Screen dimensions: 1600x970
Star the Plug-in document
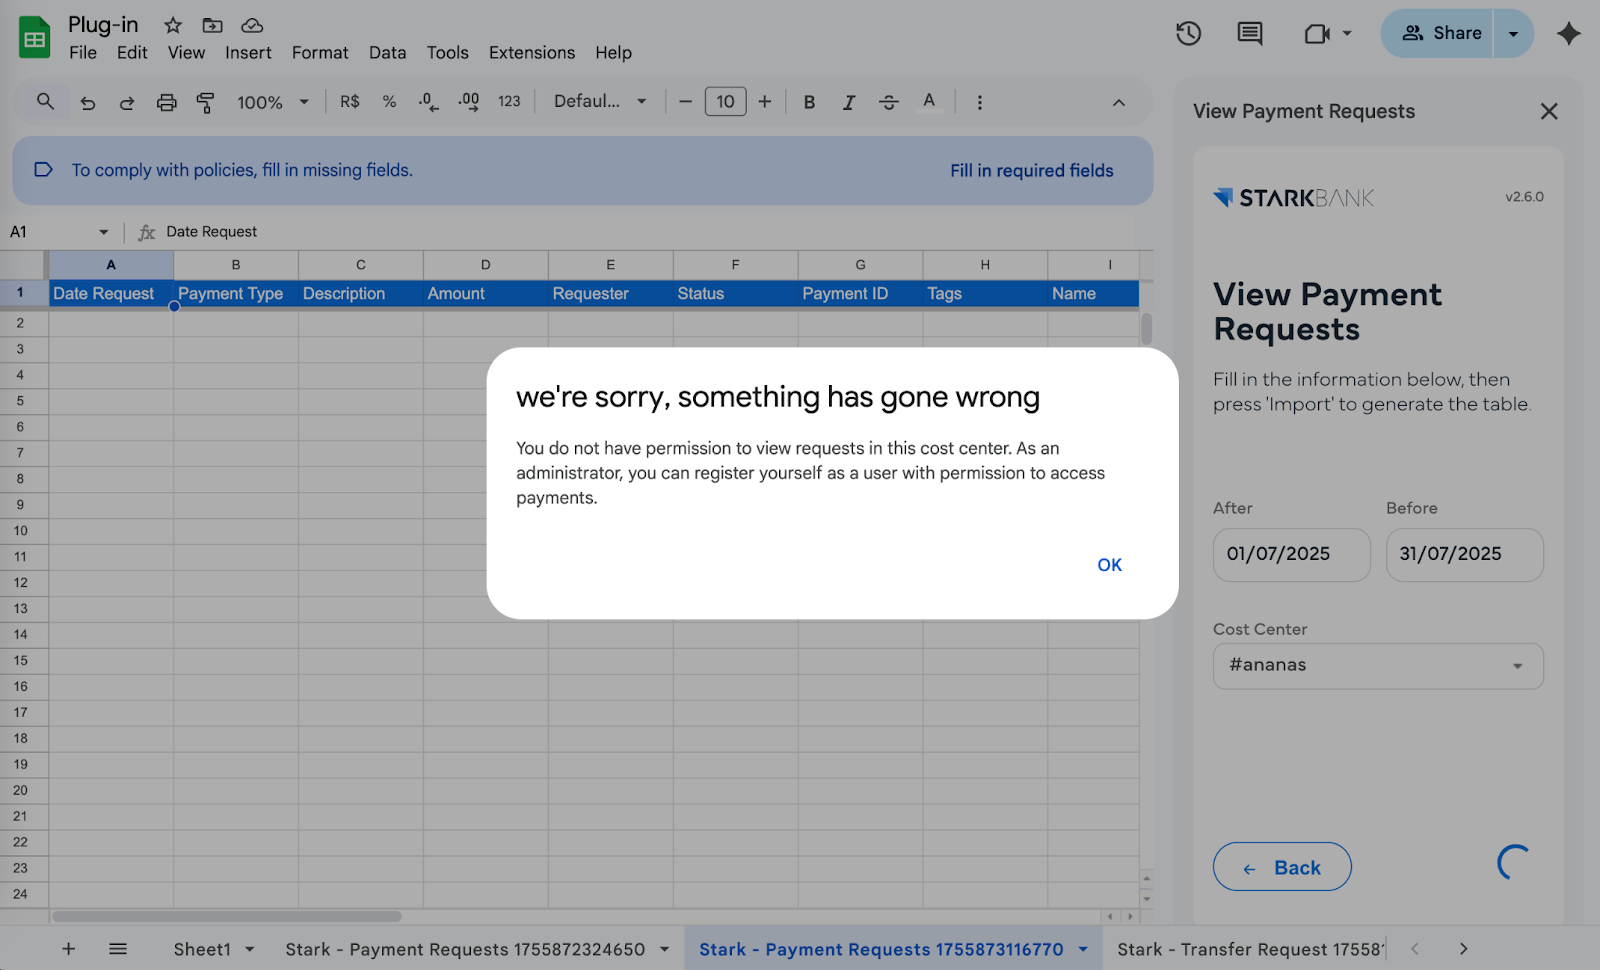(173, 25)
